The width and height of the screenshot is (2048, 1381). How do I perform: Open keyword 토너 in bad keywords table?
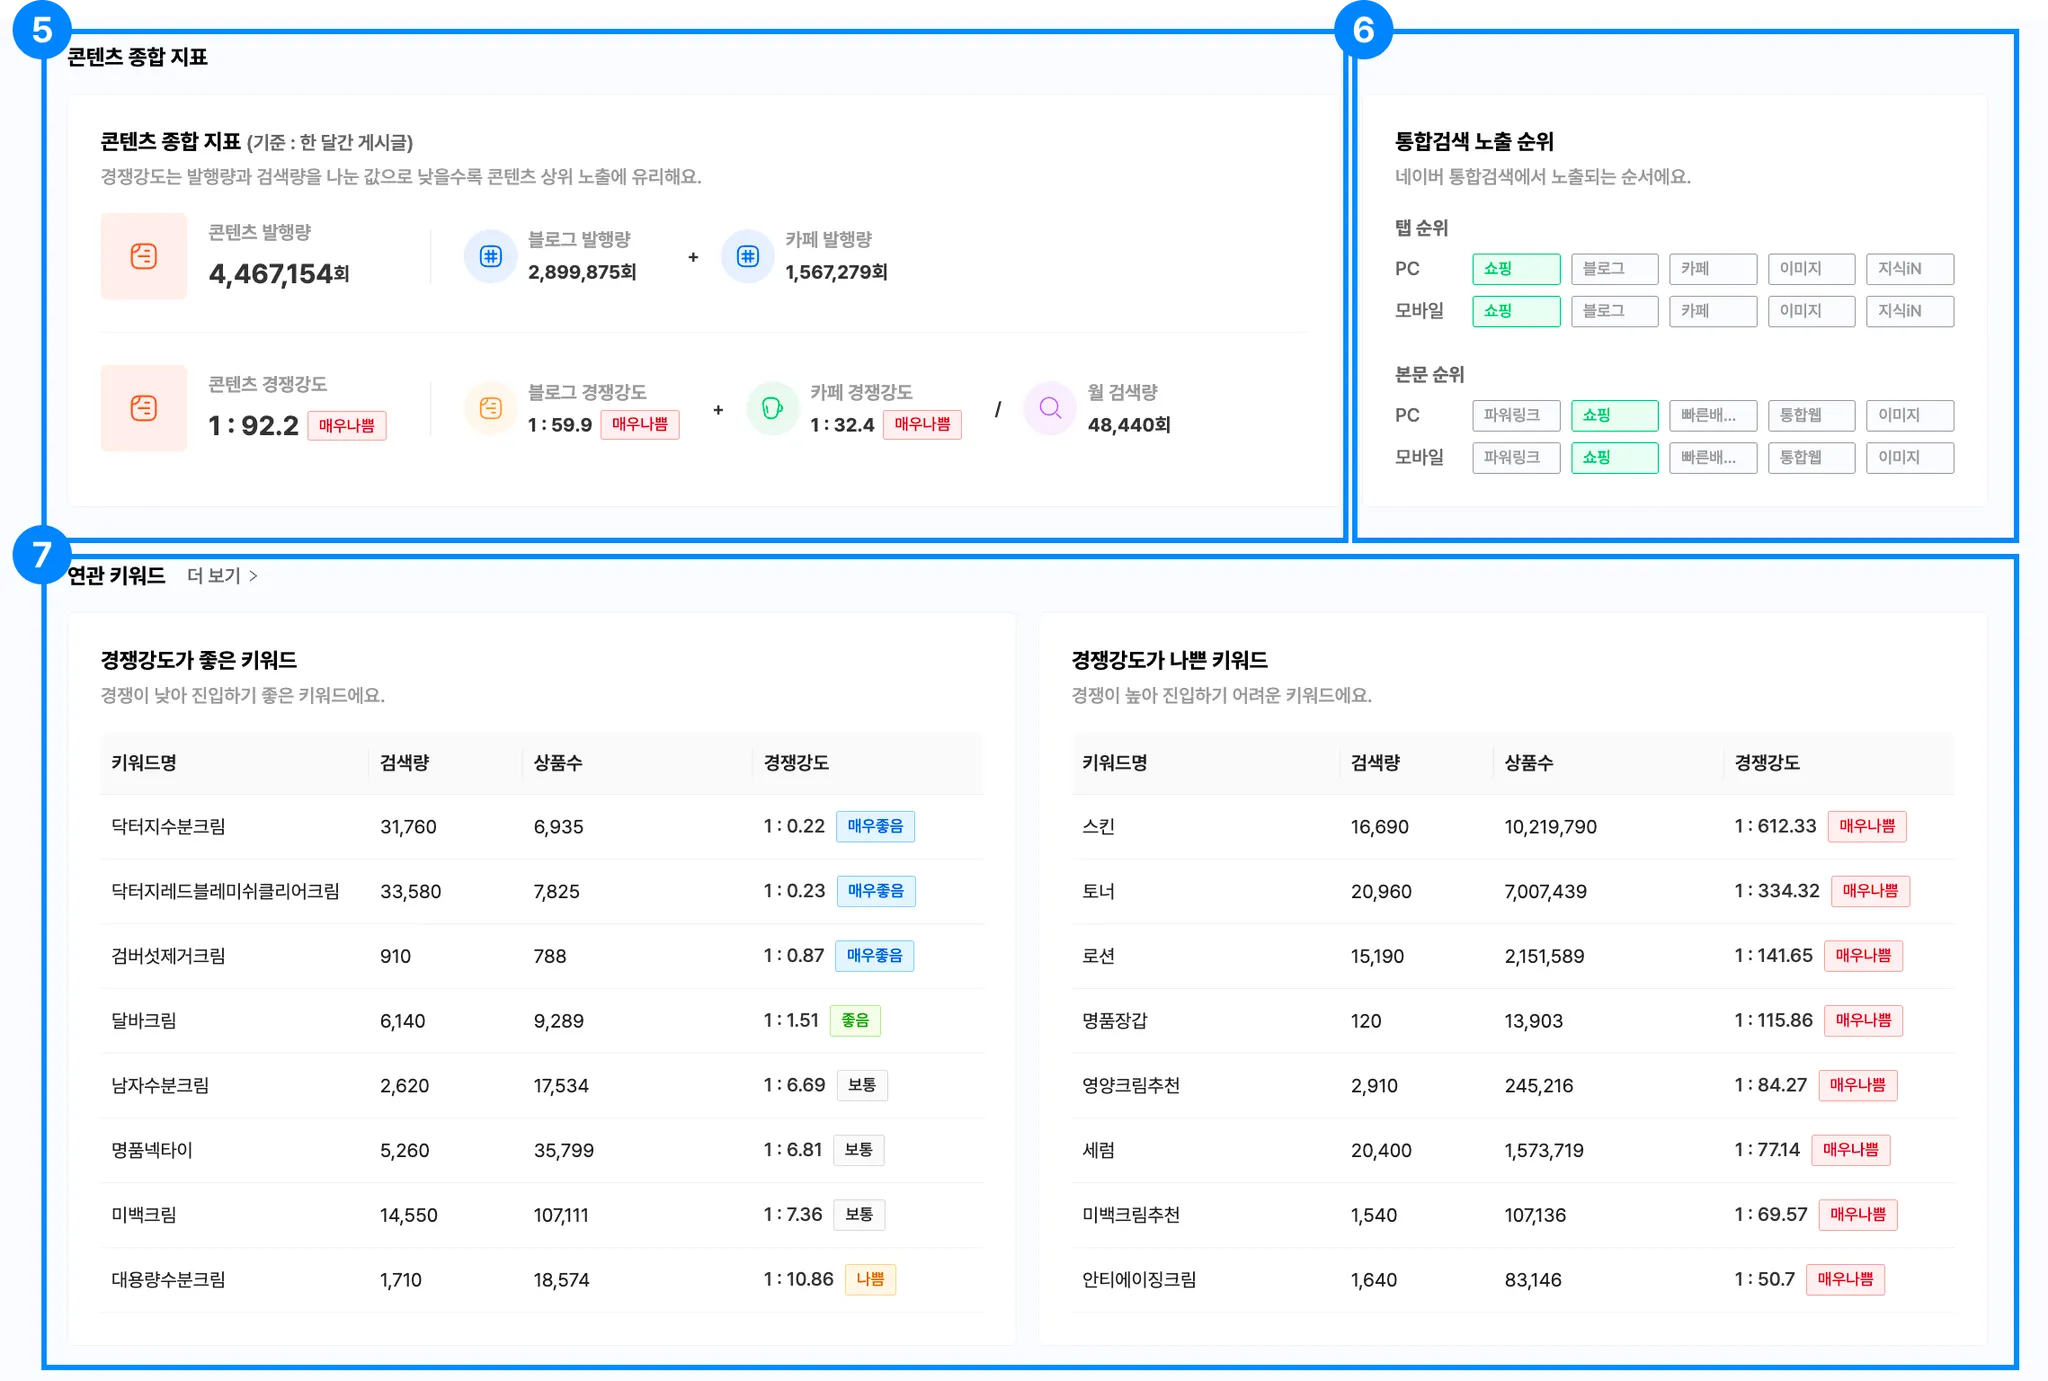point(1098,891)
